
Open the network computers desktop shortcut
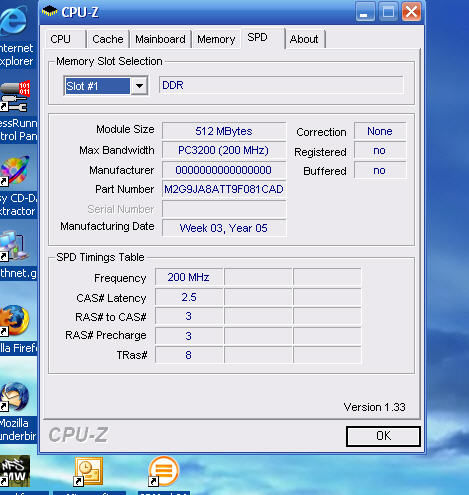[x=13, y=246]
